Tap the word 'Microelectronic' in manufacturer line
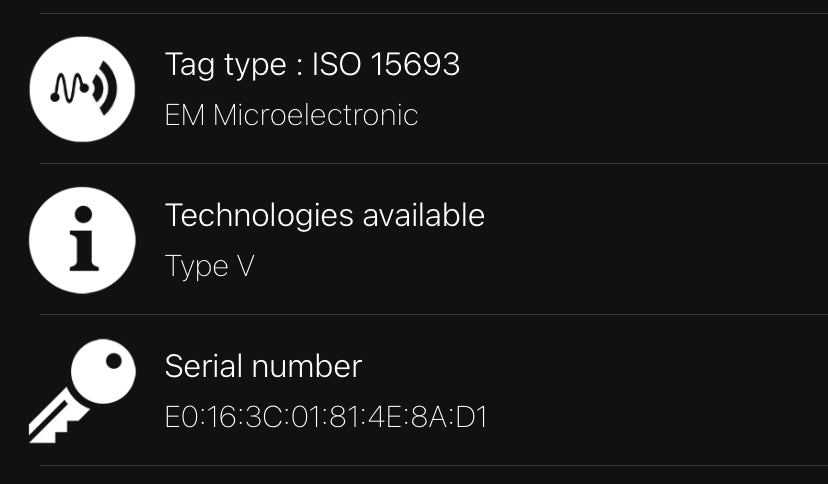 click(316, 115)
